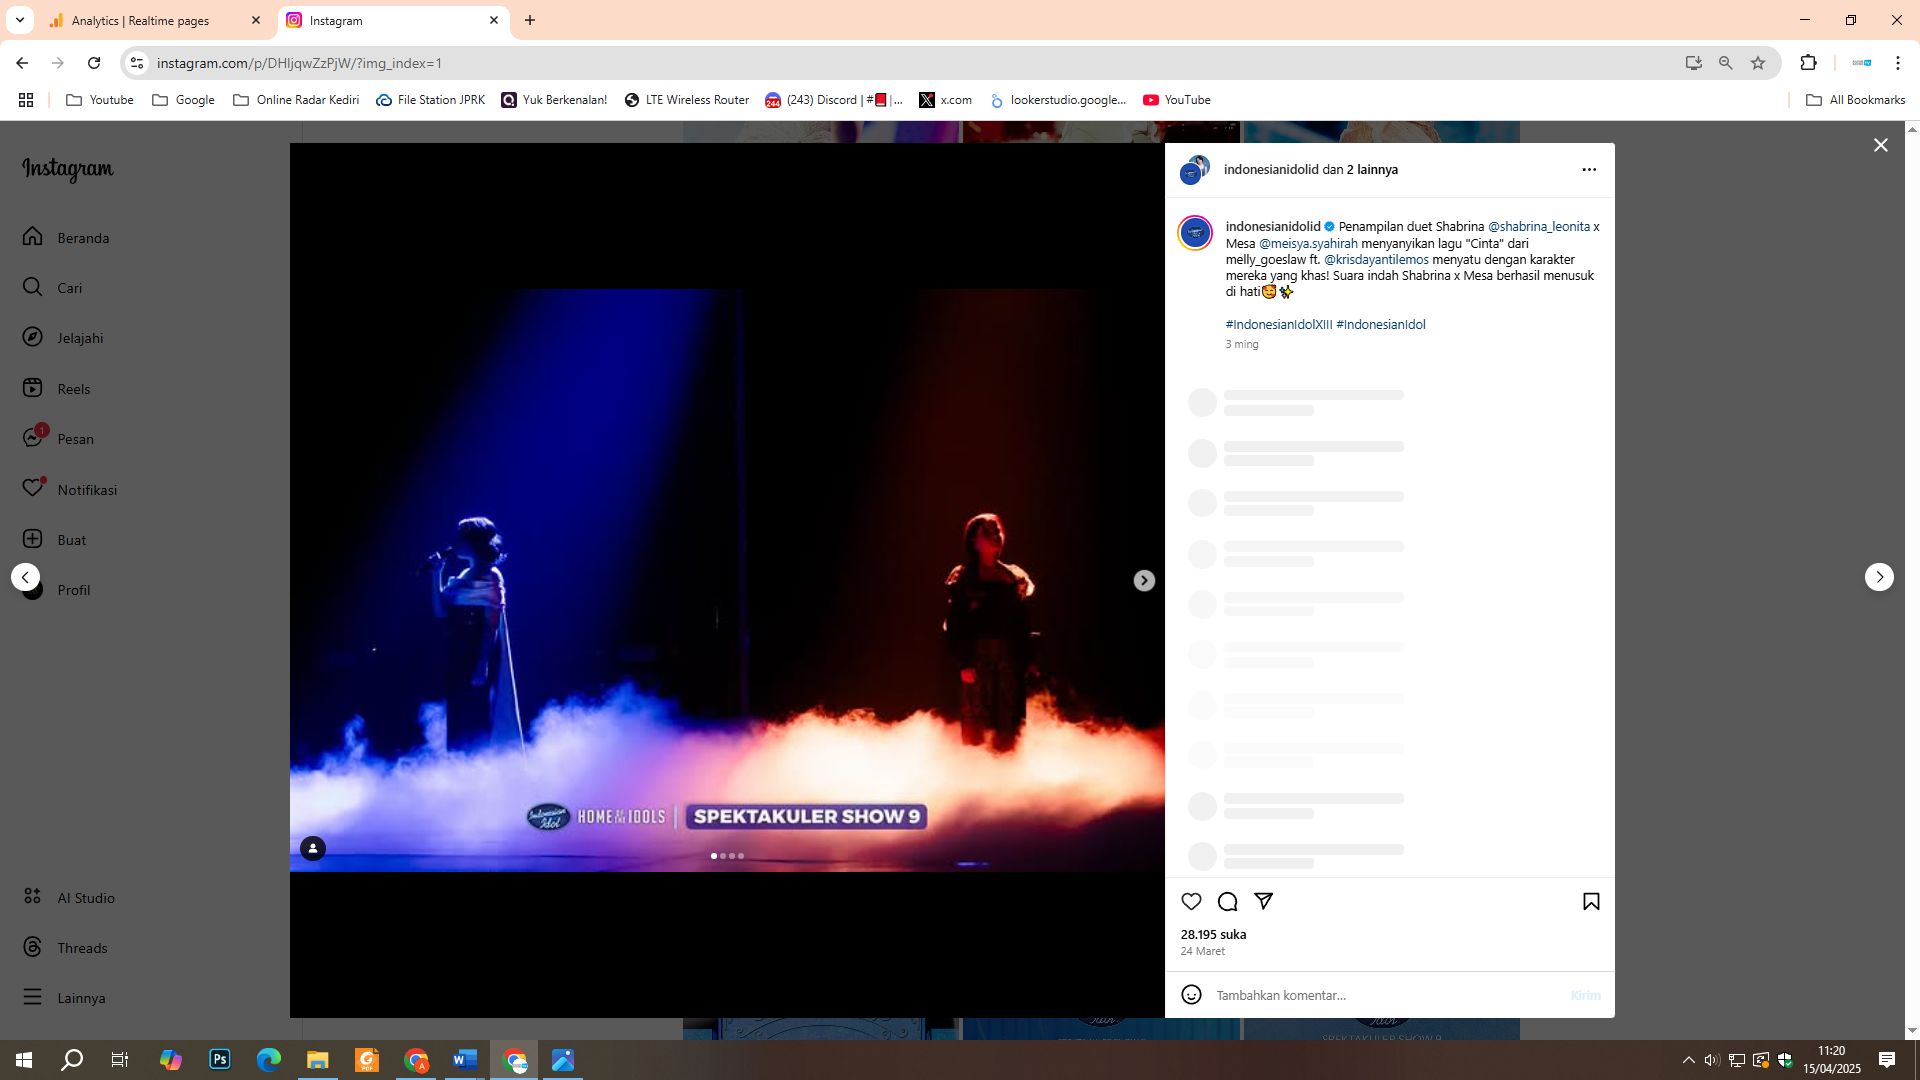This screenshot has height=1080, width=1920.
Task: Open AI Studio in sidebar
Action: (x=68, y=897)
